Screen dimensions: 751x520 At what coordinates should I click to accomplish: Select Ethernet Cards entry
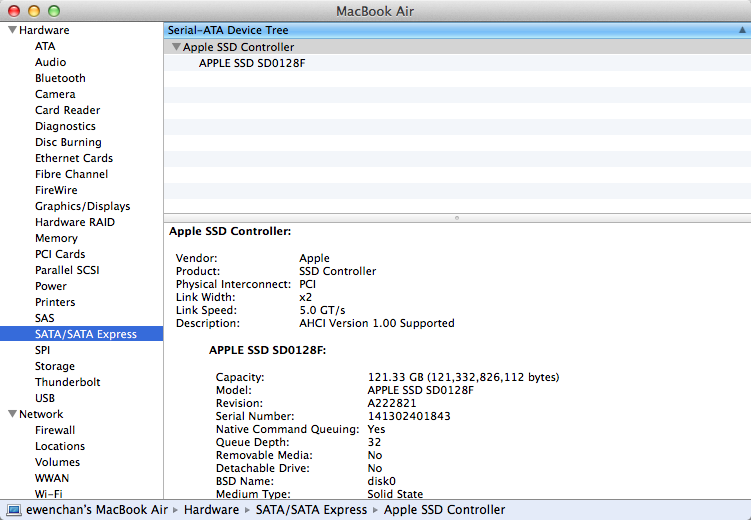click(x=74, y=158)
